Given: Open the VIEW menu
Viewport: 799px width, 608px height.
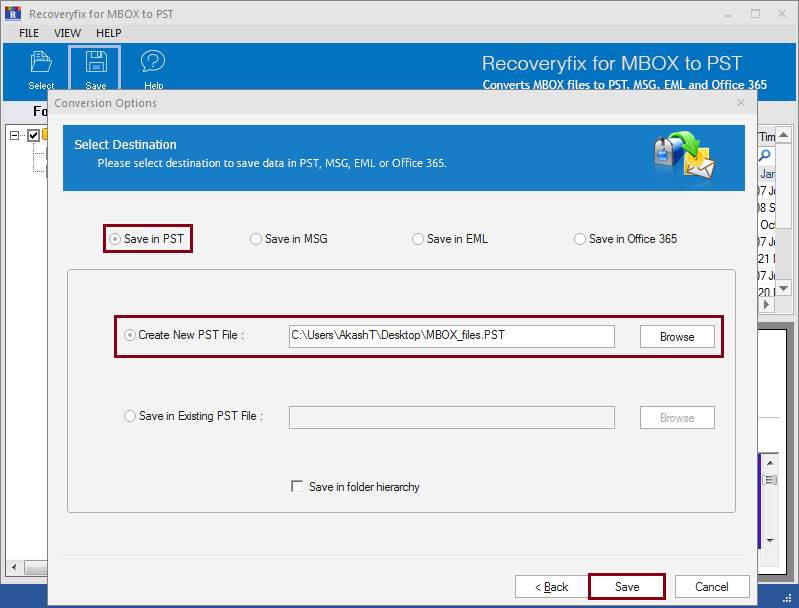Looking at the screenshot, I should [x=67, y=33].
